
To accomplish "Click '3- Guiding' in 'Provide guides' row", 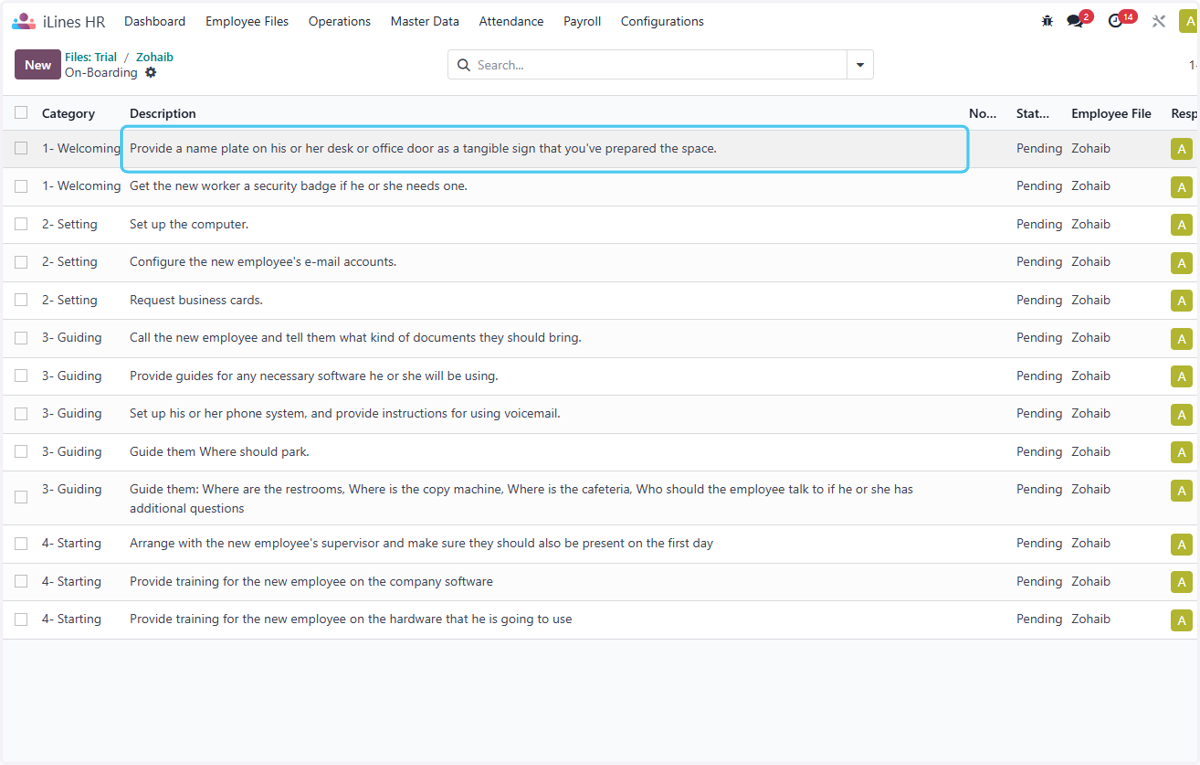I will tap(72, 376).
